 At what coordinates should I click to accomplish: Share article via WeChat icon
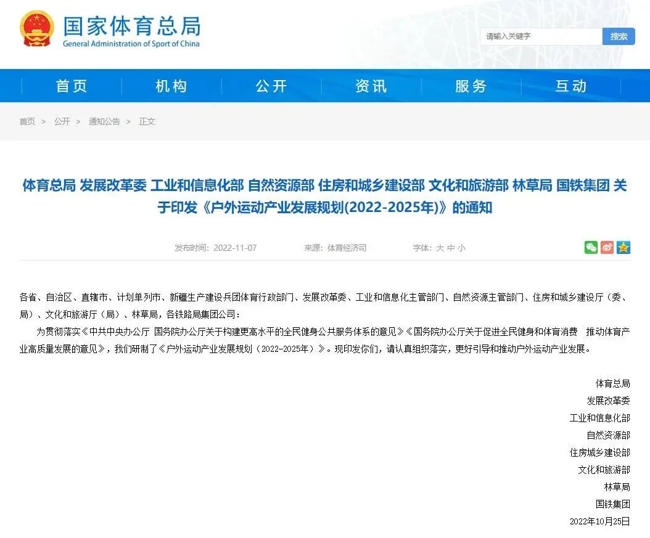591,247
